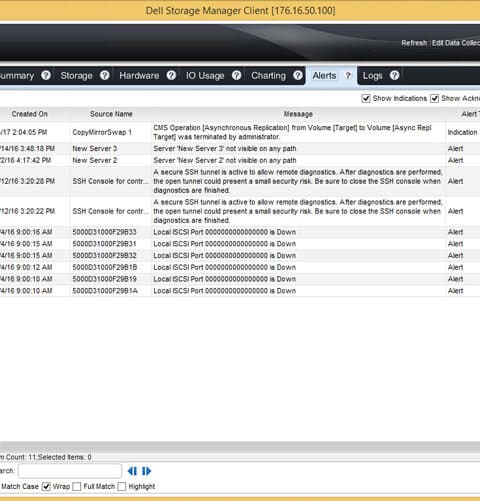Click the Item Count status bar text
The width and height of the screenshot is (480, 501).
[x=46, y=457]
